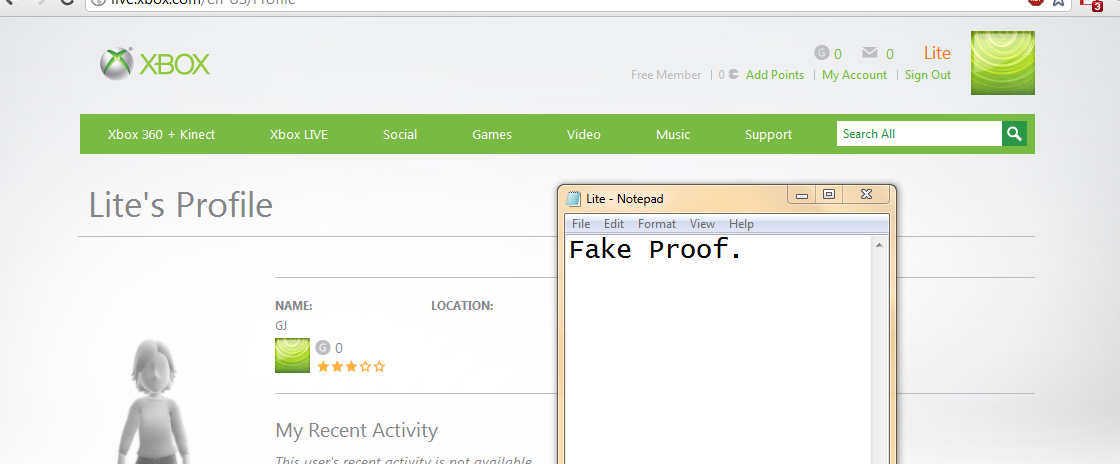Click the NAME: label
Screen dimensions: 1120x464
click(294, 306)
